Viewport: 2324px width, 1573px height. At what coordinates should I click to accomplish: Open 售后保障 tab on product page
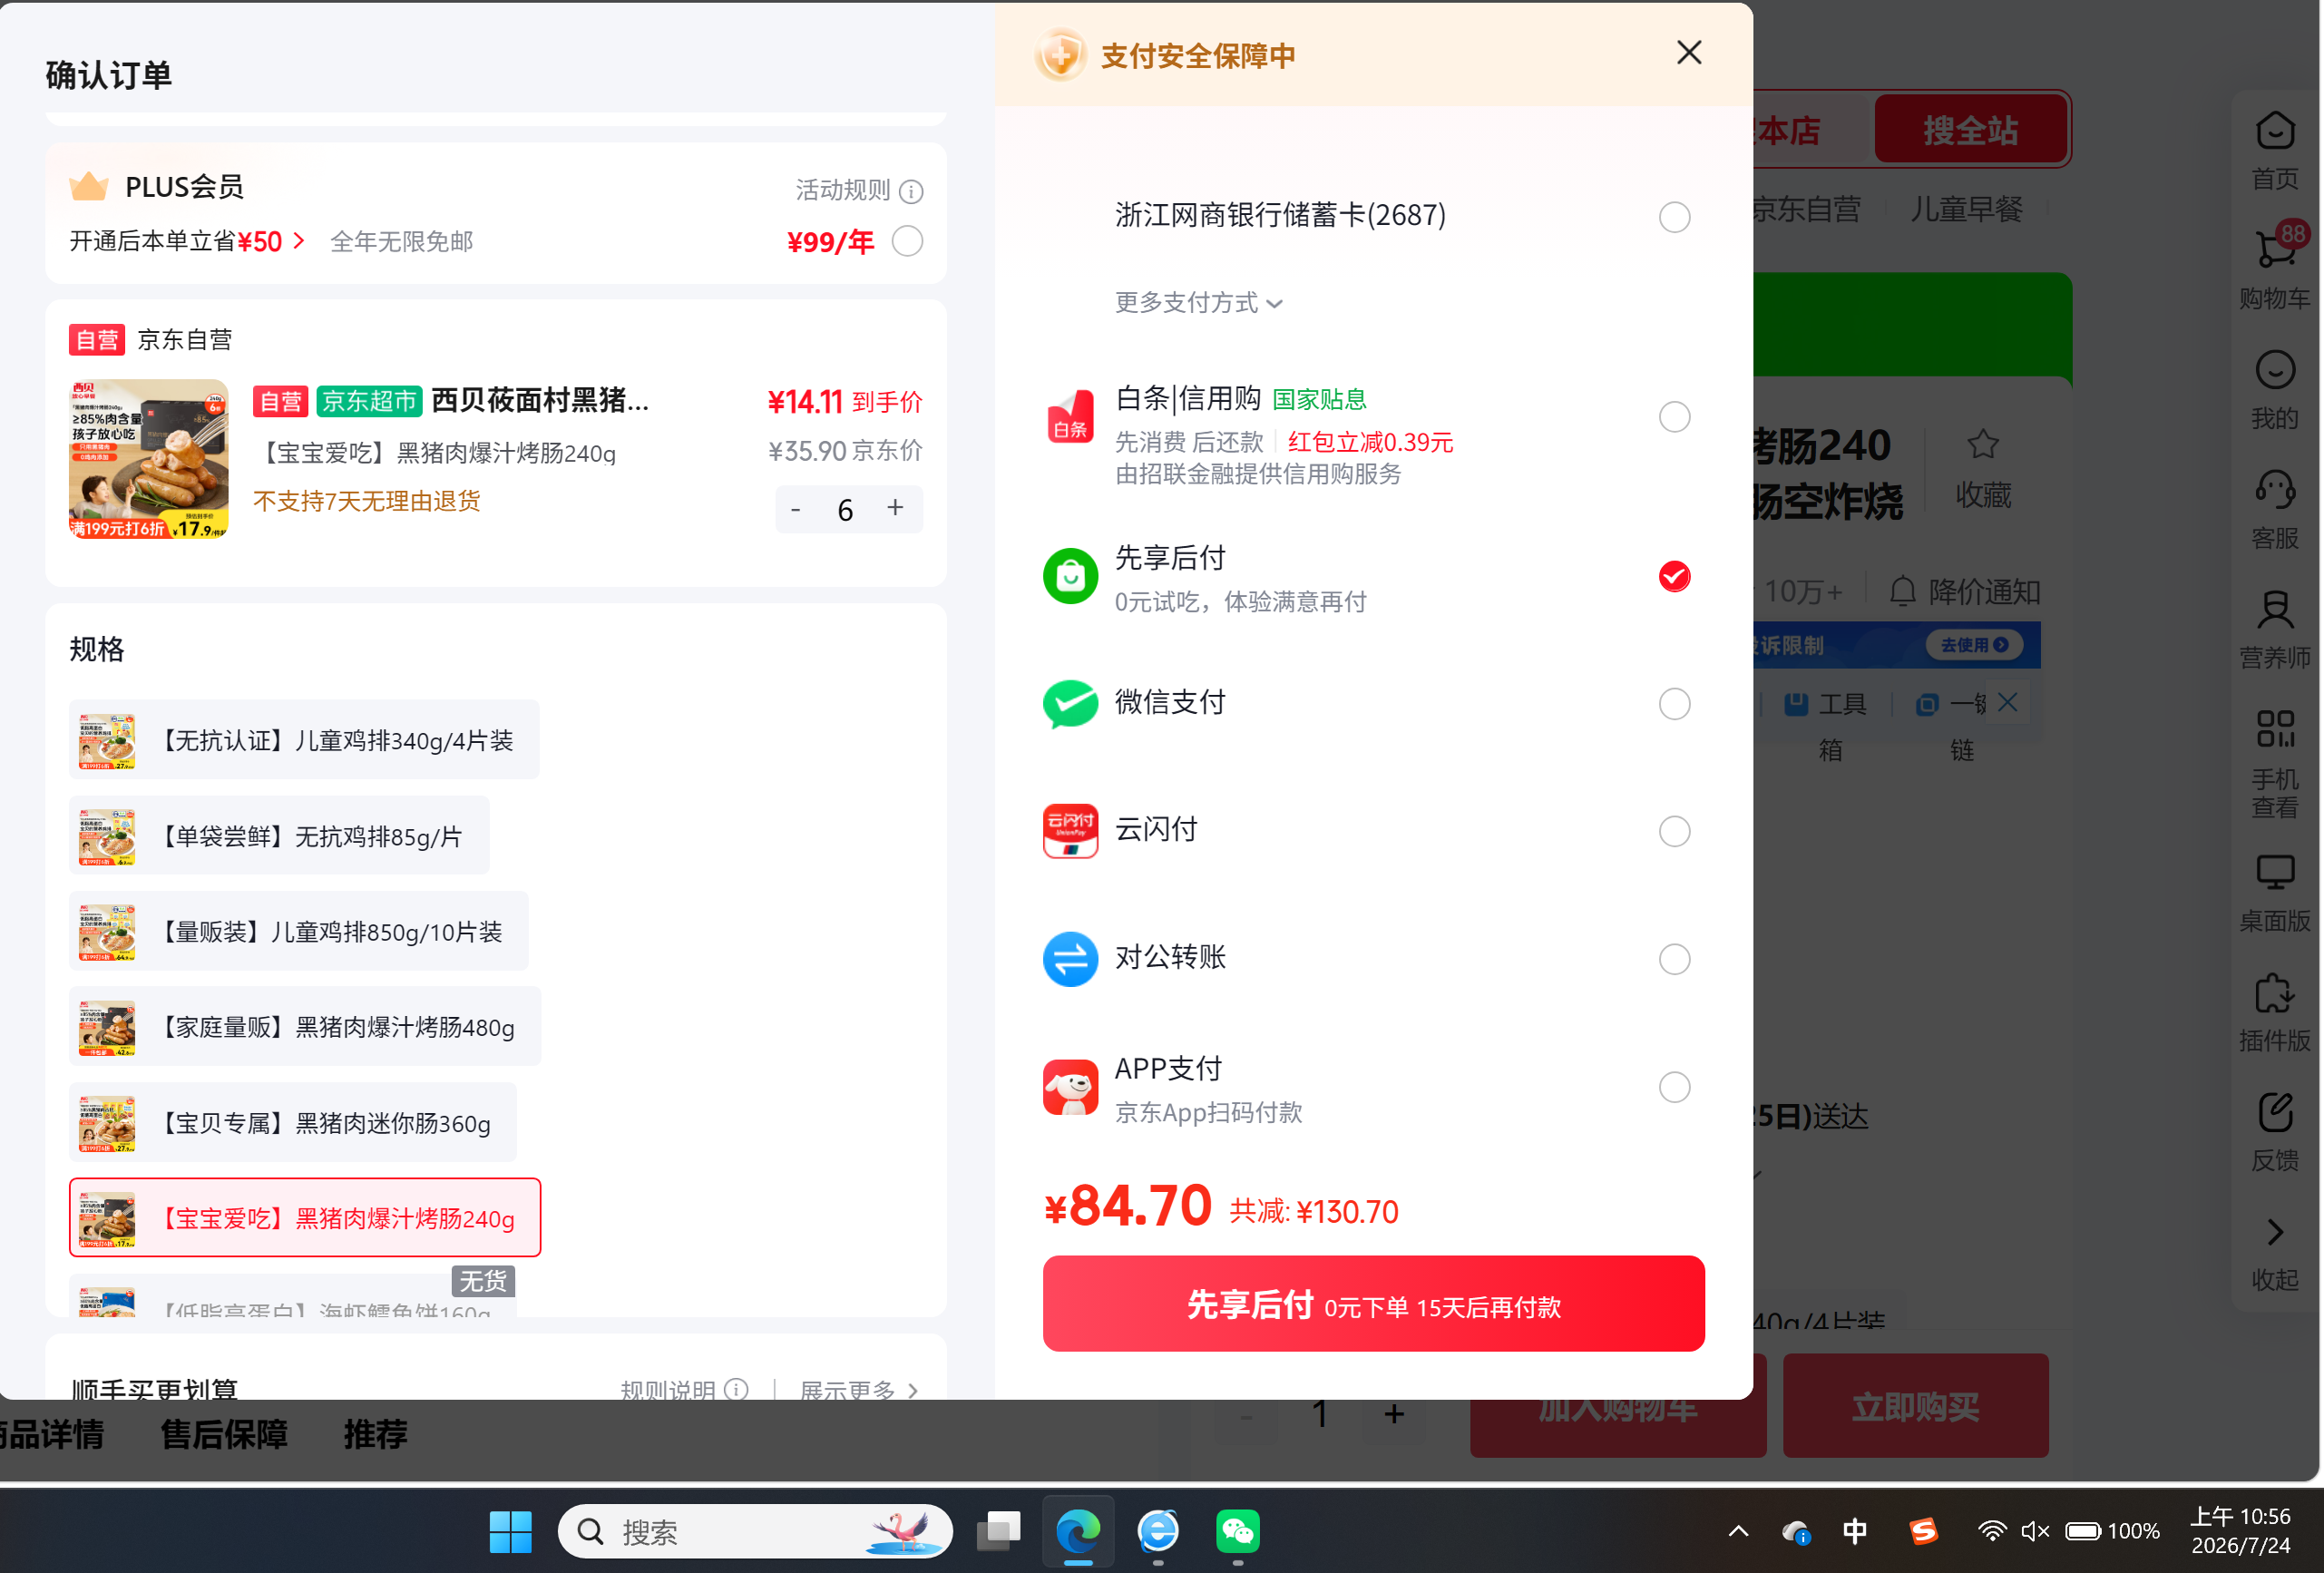click(x=224, y=1434)
